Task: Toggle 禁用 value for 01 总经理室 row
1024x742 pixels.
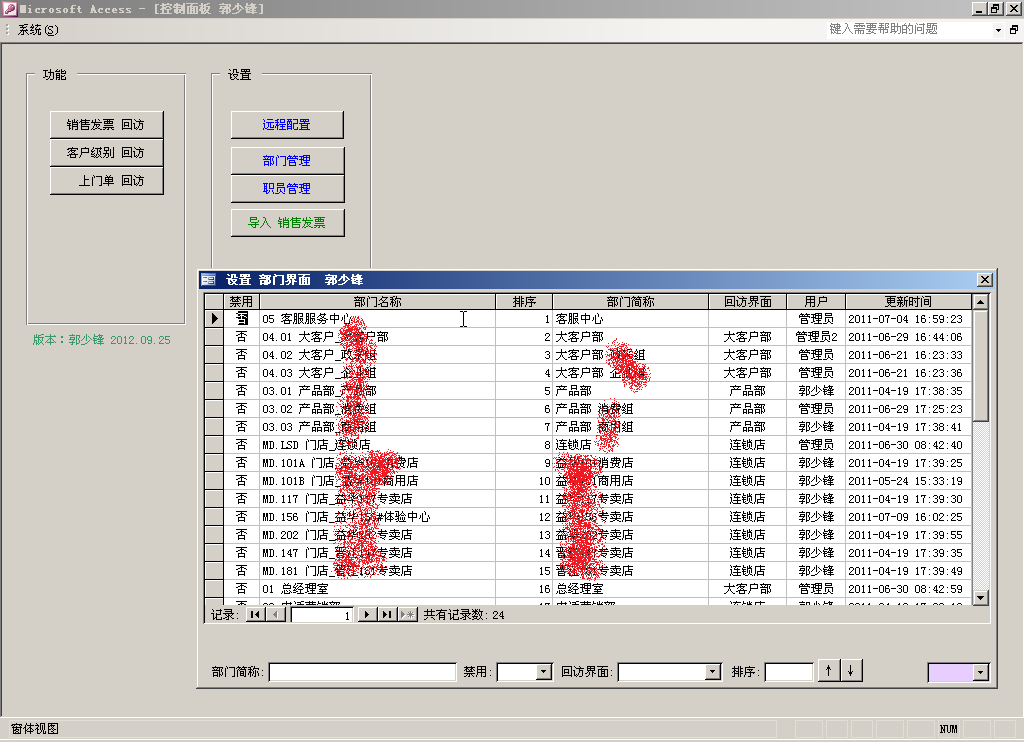Action: pyautogui.click(x=241, y=589)
